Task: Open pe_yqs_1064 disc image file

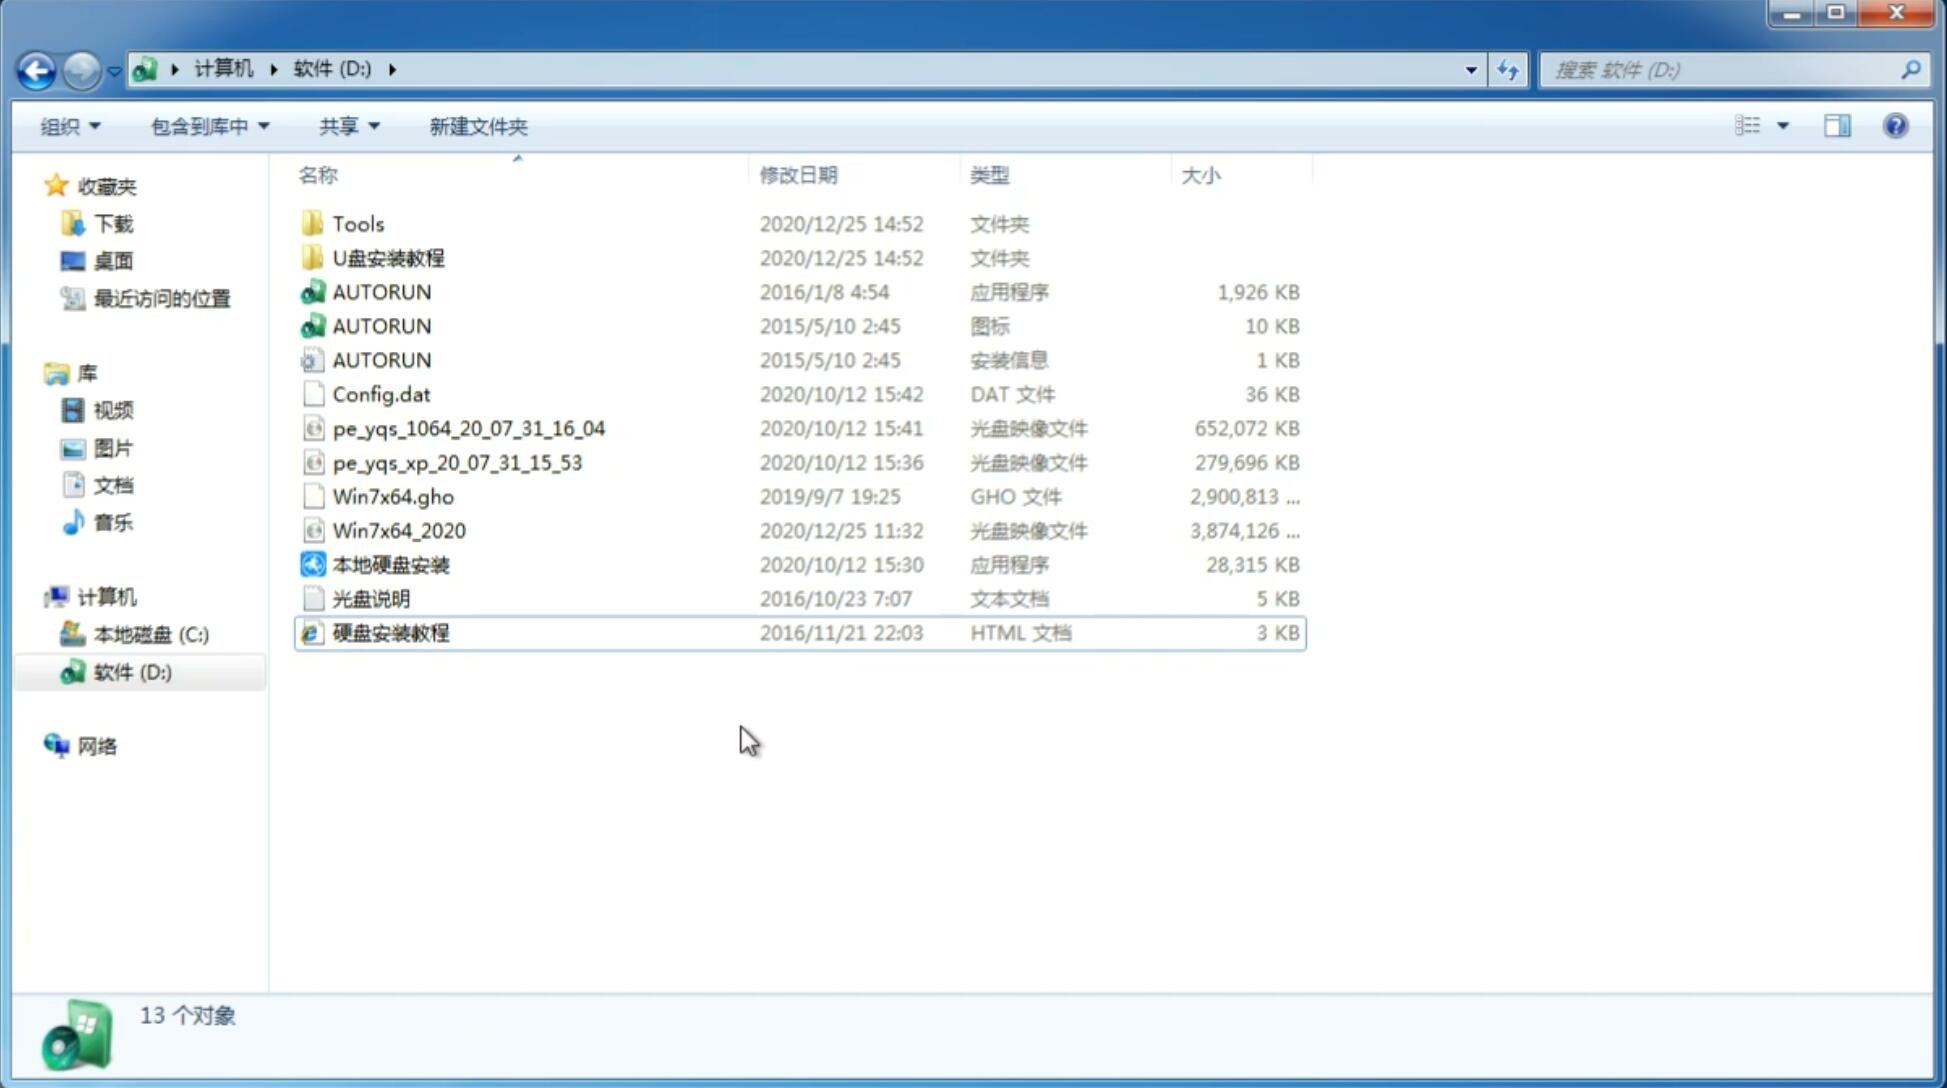Action: pyautogui.click(x=469, y=426)
